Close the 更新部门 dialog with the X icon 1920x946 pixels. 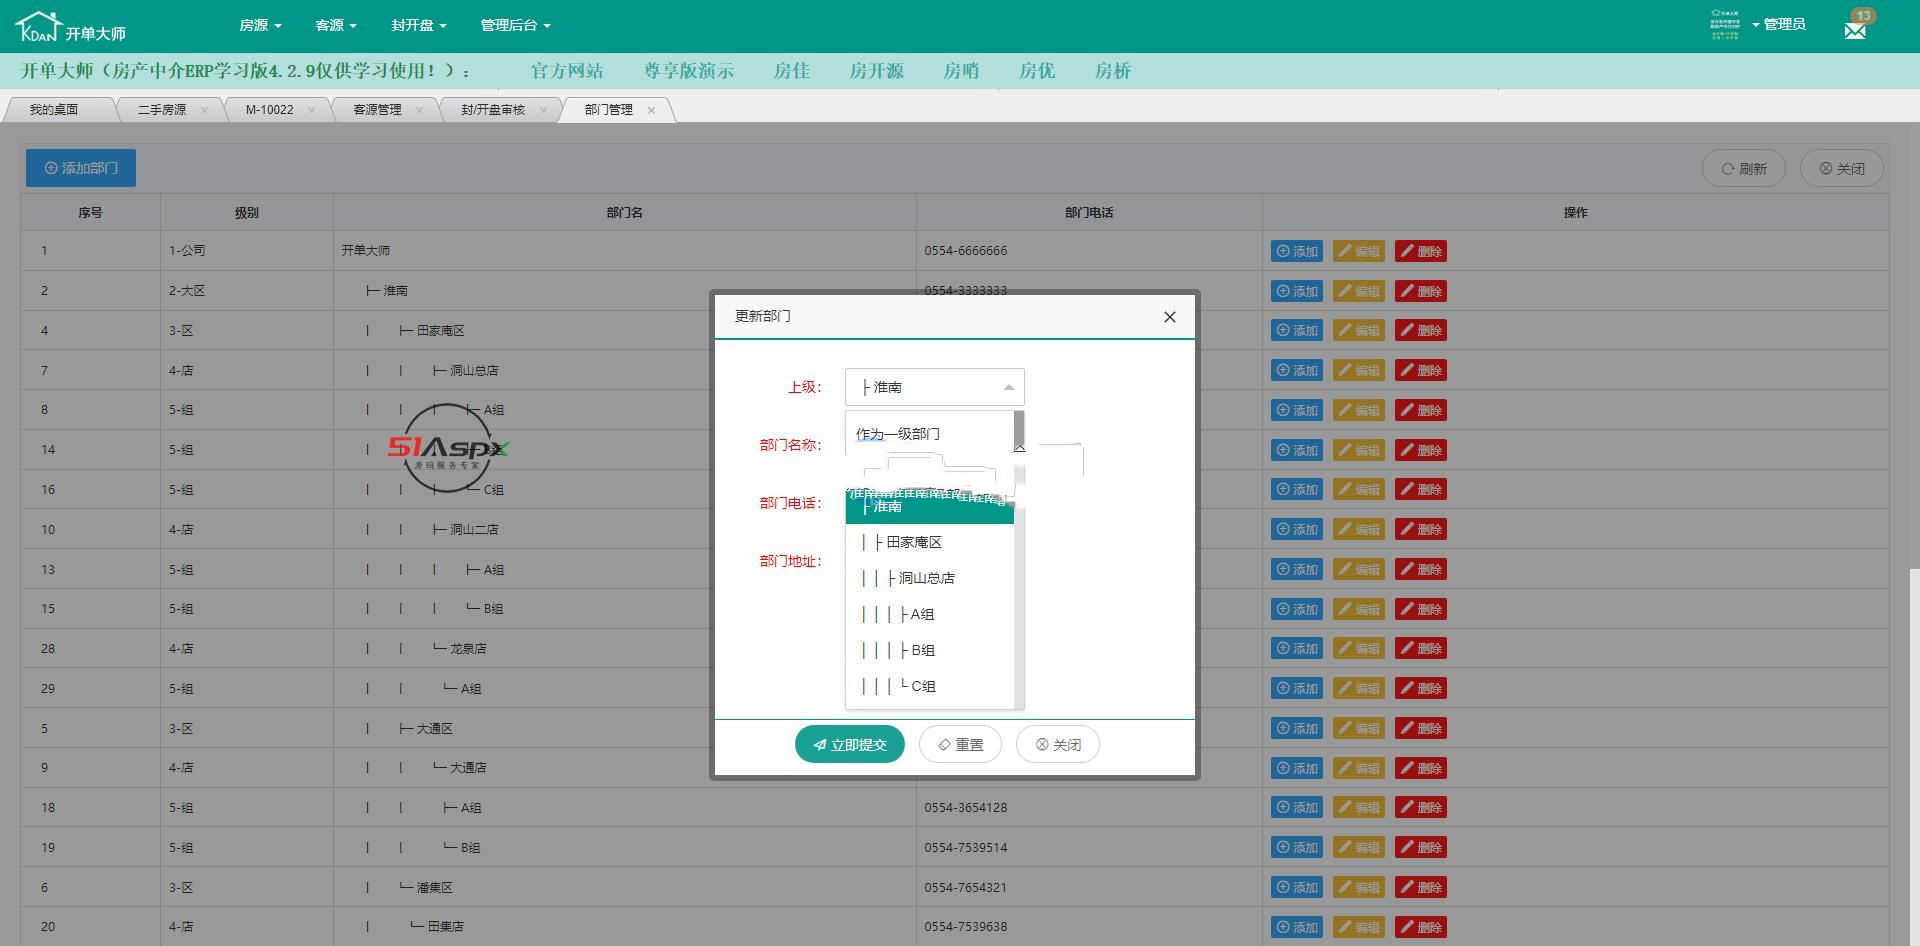click(1169, 317)
